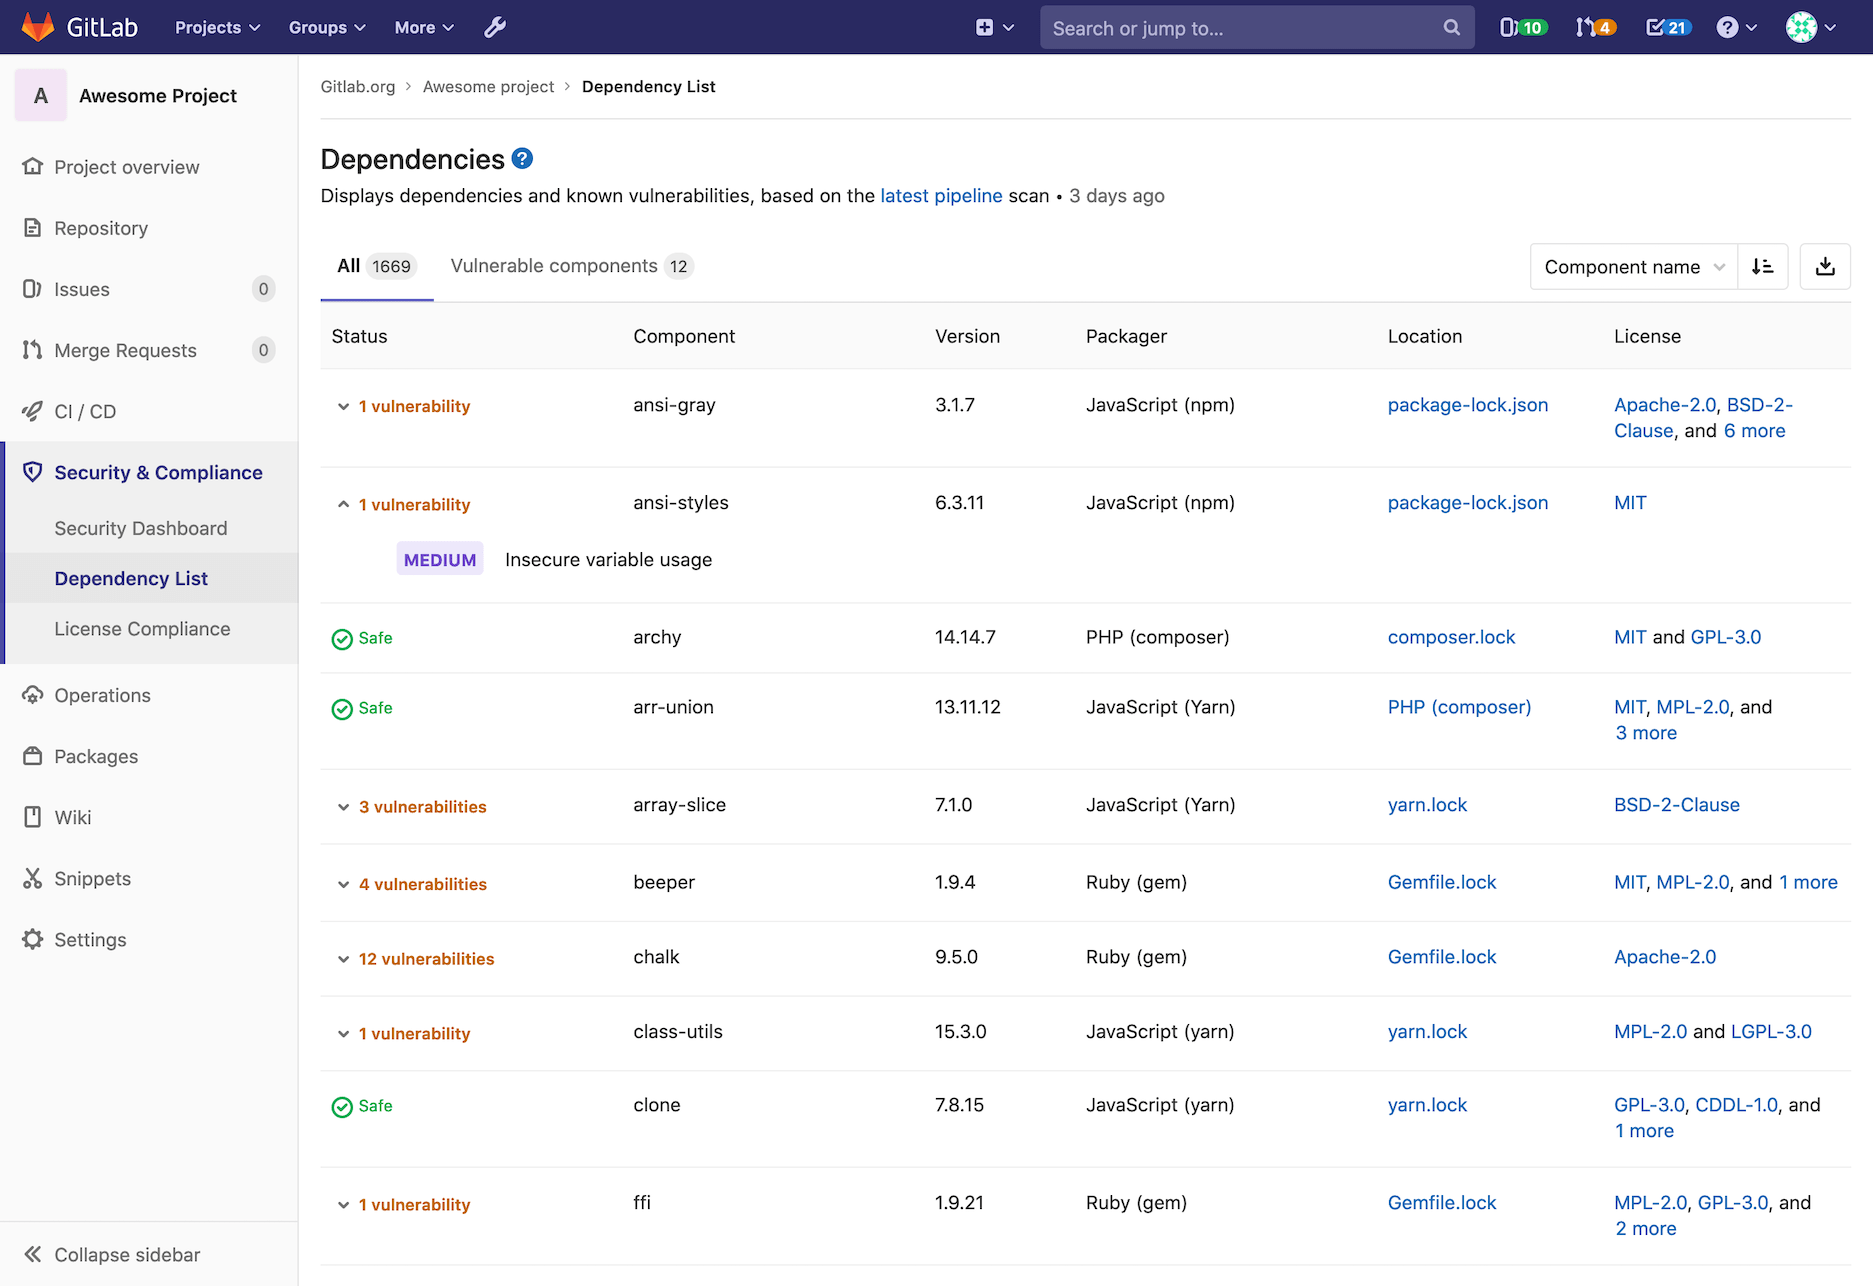1873x1286 pixels.
Task: Open the Snippets section in sidebar
Action: [91, 878]
